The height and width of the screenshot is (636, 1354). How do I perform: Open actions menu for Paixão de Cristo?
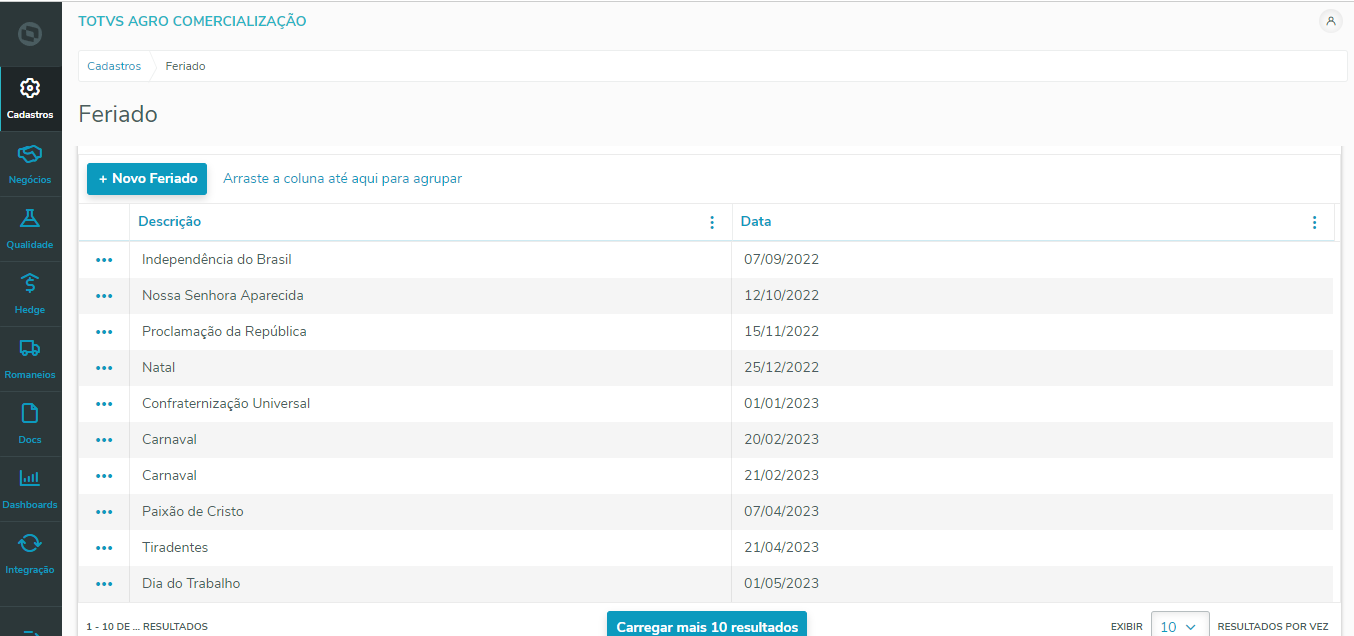click(x=104, y=512)
